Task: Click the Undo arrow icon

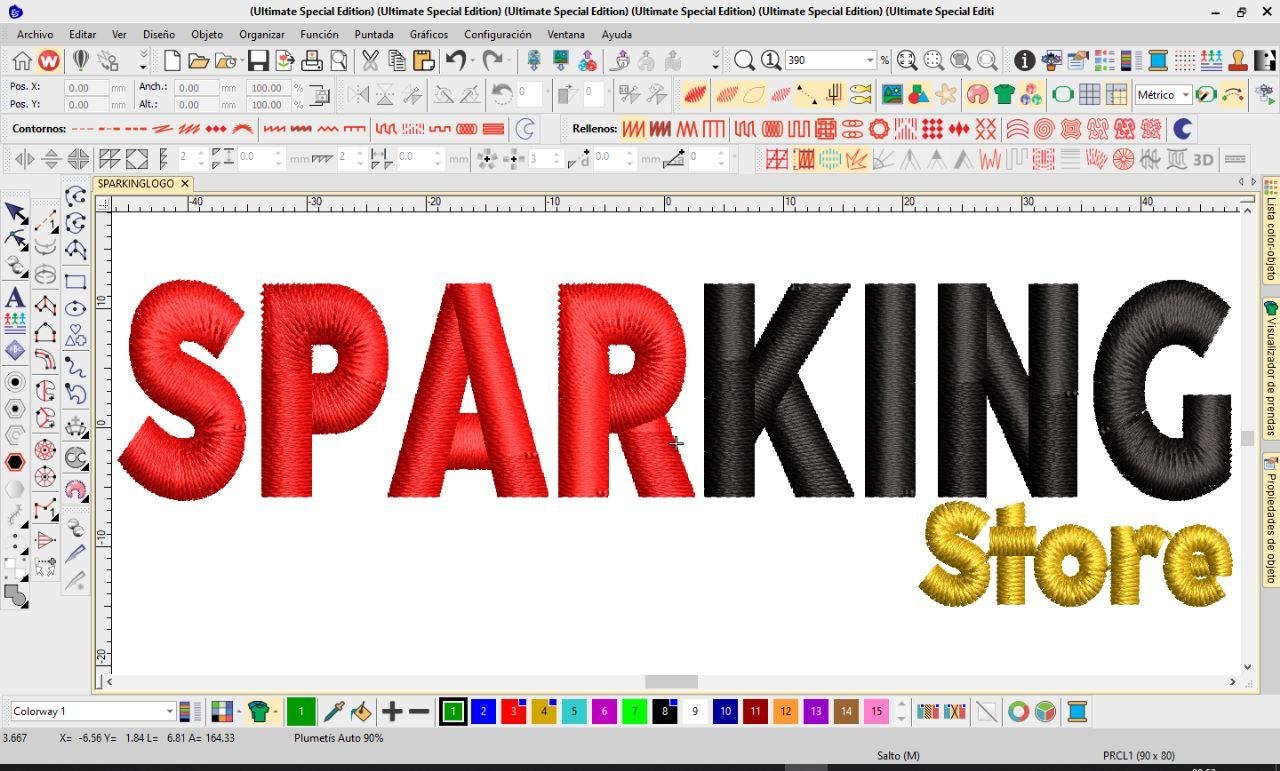Action: pyautogui.click(x=456, y=61)
